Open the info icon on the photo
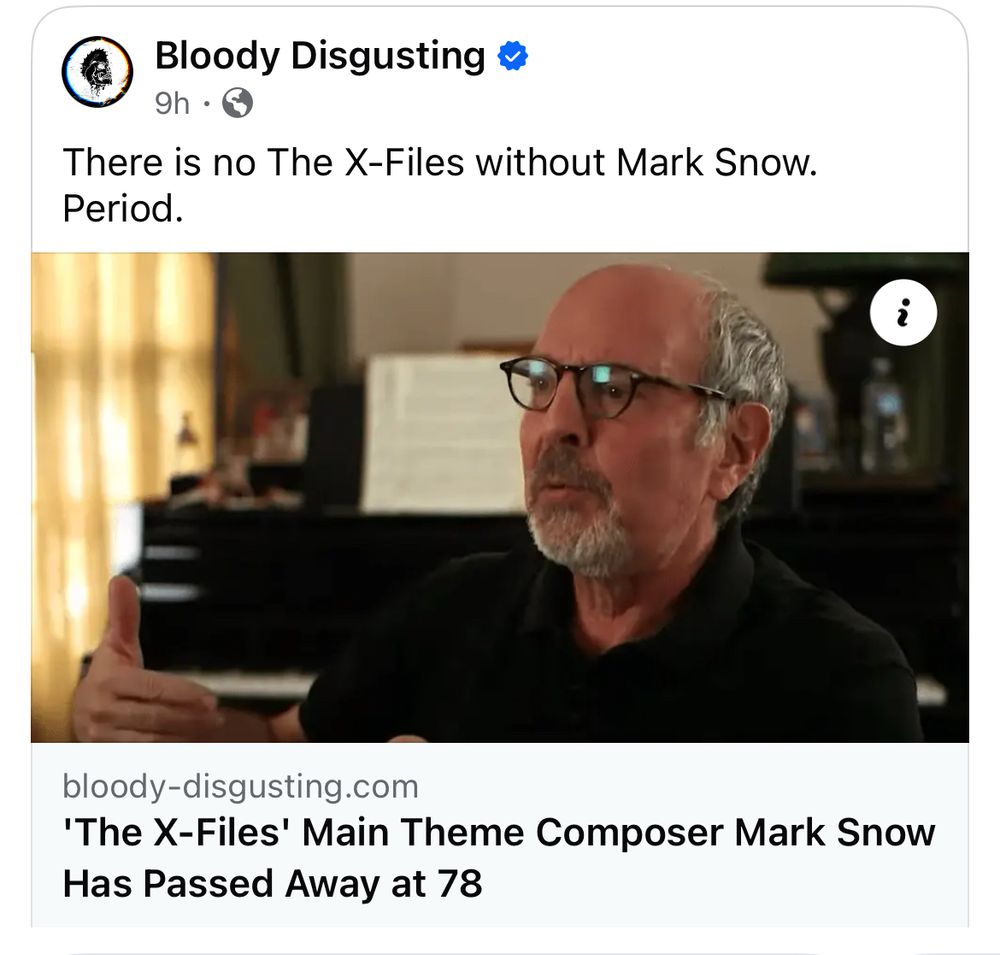1000x955 pixels. point(902,313)
